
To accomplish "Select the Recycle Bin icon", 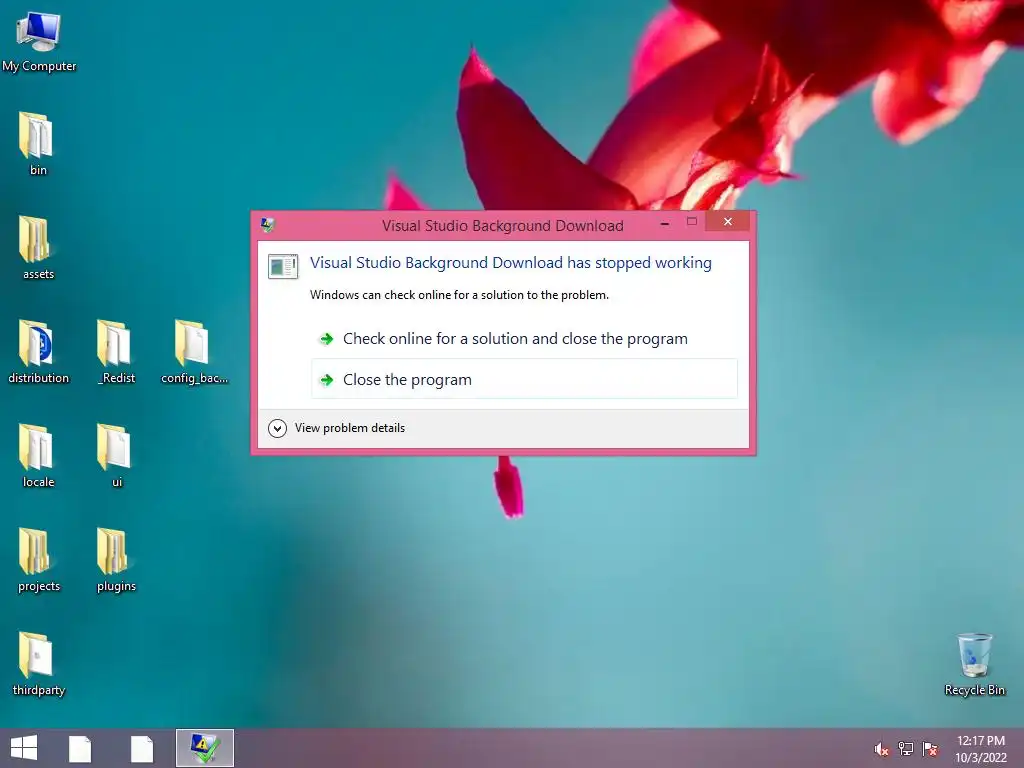I will (x=974, y=664).
